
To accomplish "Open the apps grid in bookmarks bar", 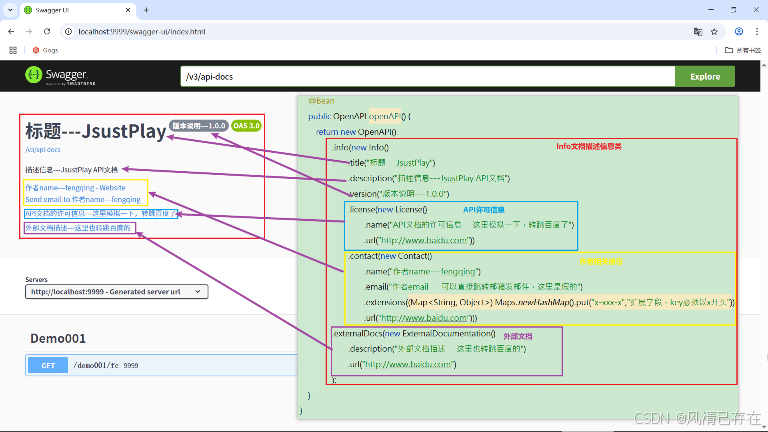I will 13,50.
